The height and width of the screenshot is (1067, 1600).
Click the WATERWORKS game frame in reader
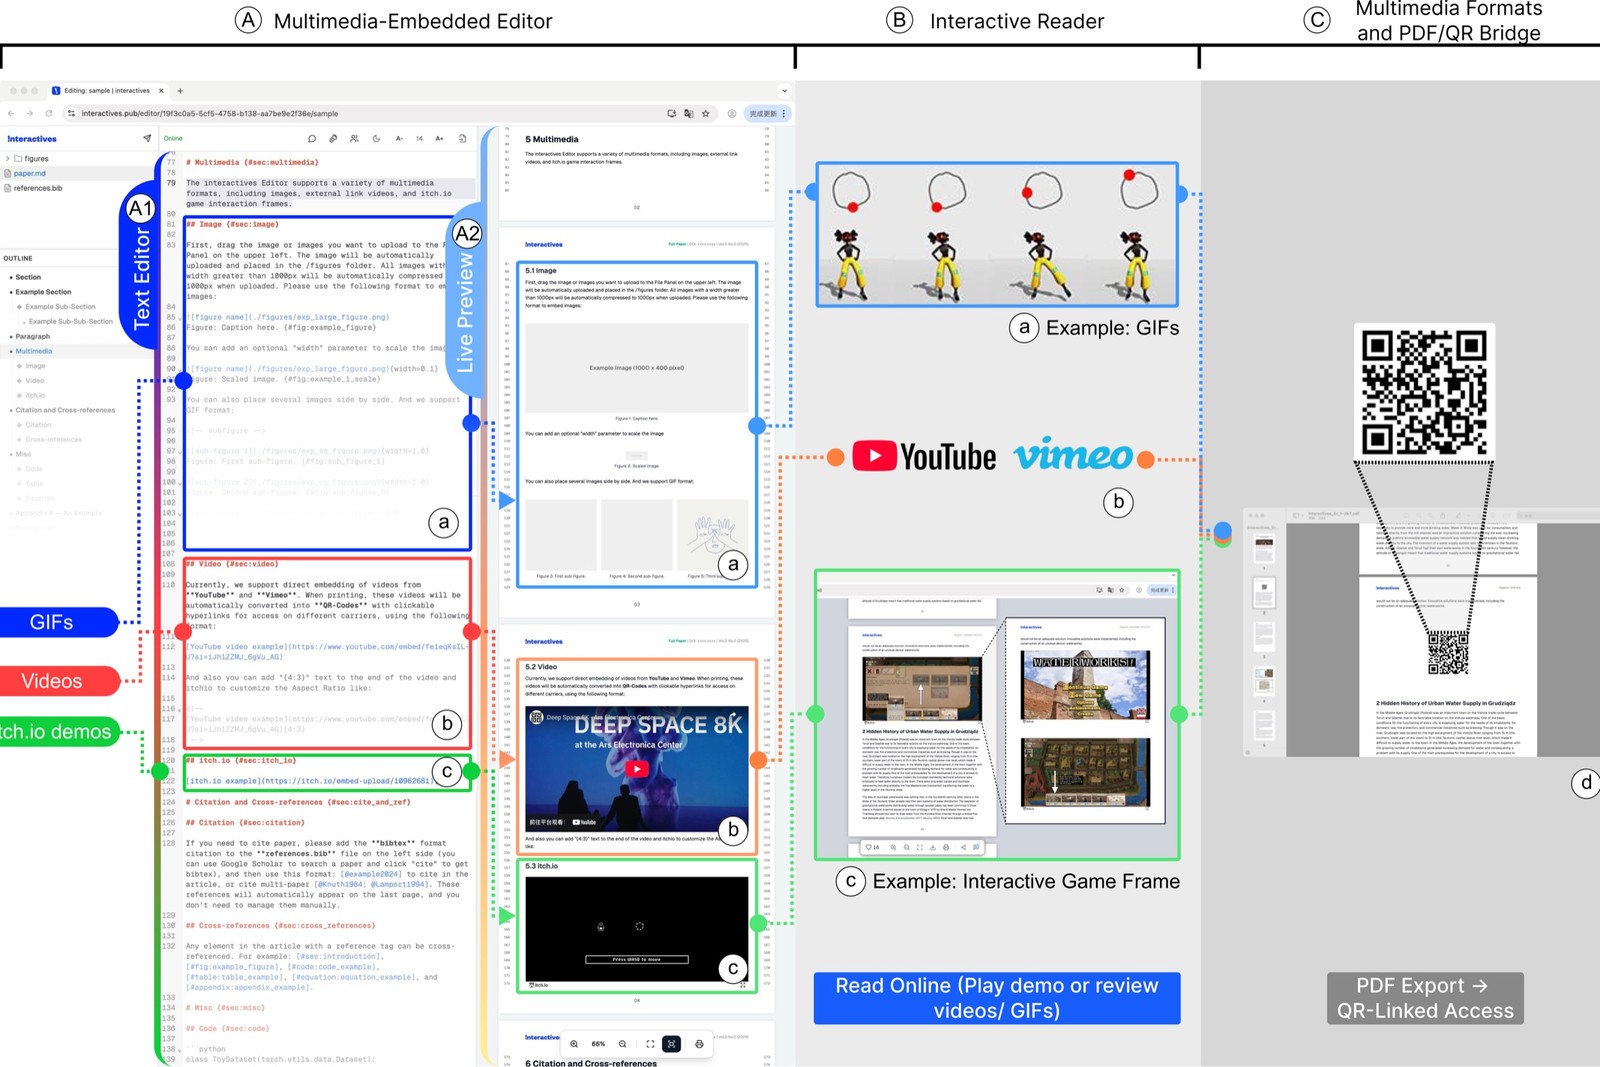(x=1085, y=685)
